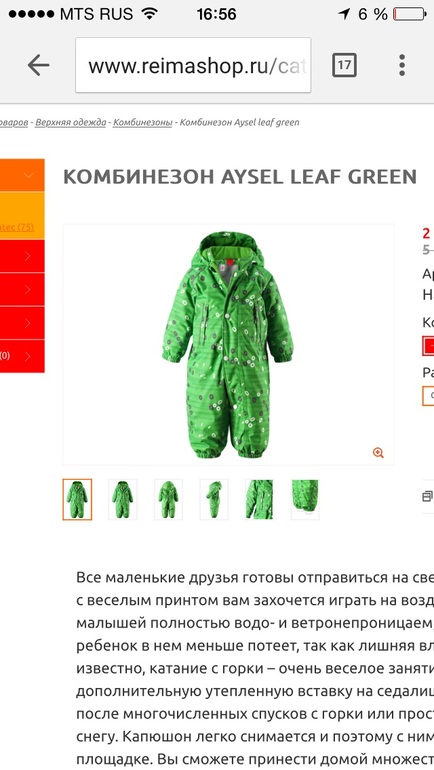Viewport: 434px width, 770px height.
Task: Expand the orange sidebar section chevron
Action: coord(27,175)
